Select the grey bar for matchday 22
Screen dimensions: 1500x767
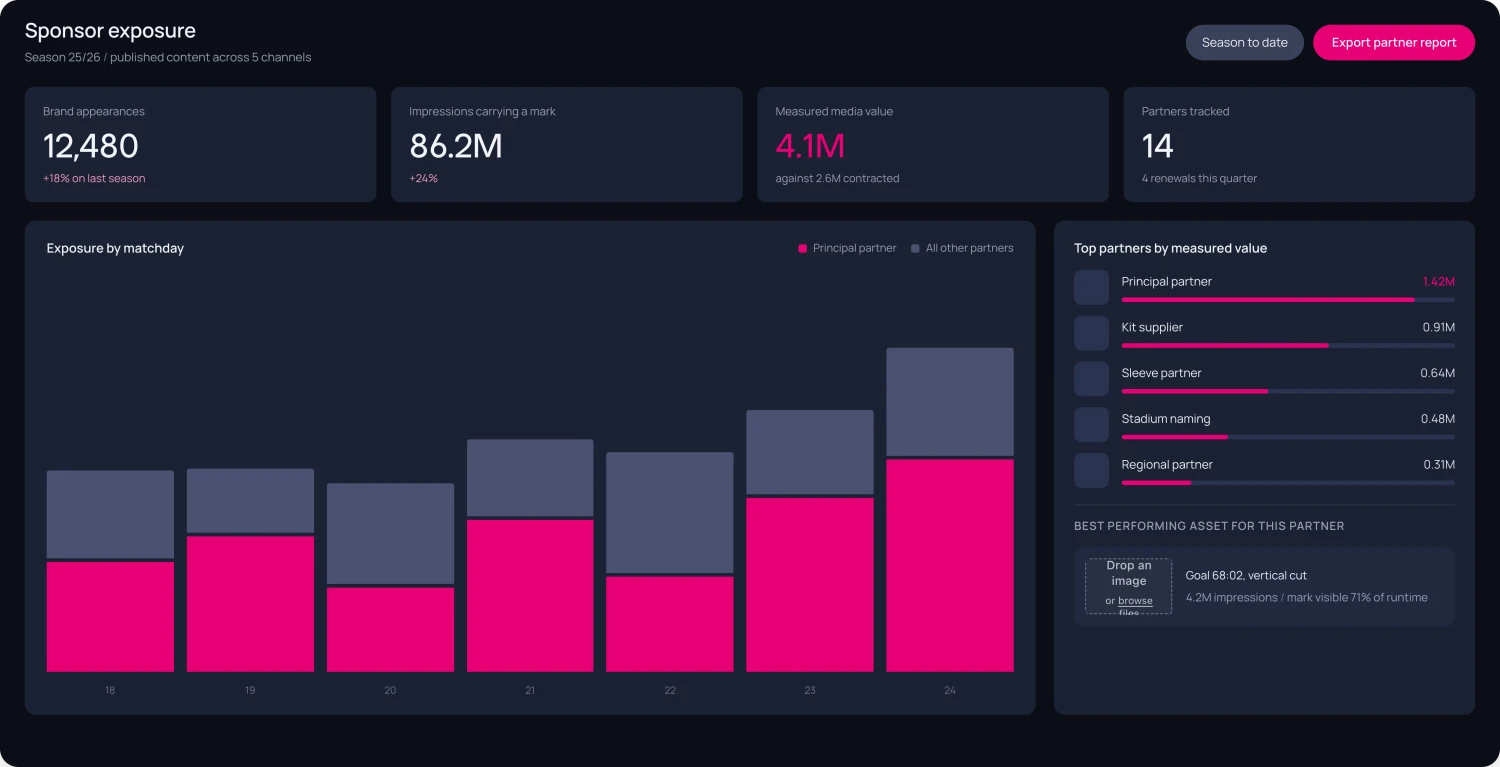pyautogui.click(x=670, y=512)
